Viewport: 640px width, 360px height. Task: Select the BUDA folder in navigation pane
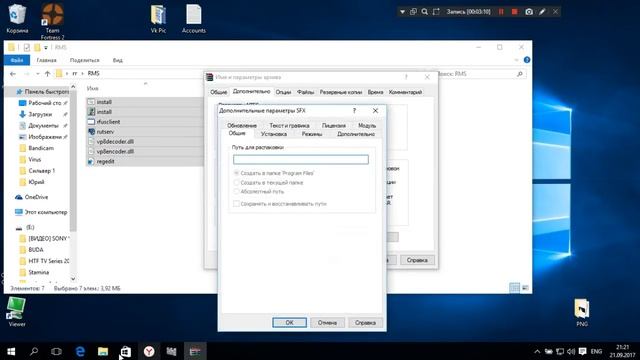coord(36,250)
